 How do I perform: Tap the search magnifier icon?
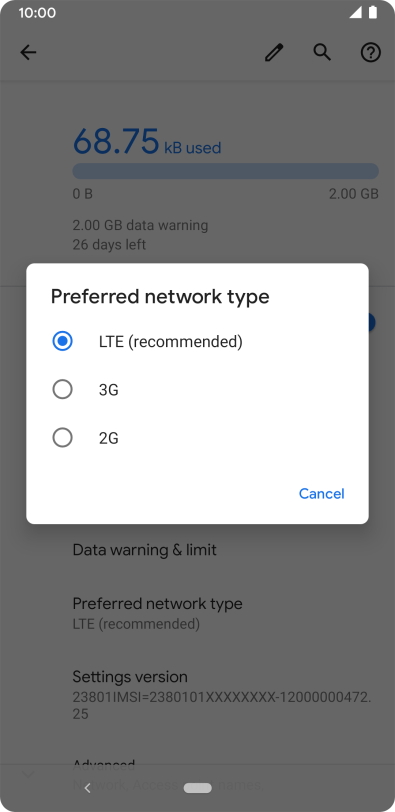(322, 52)
